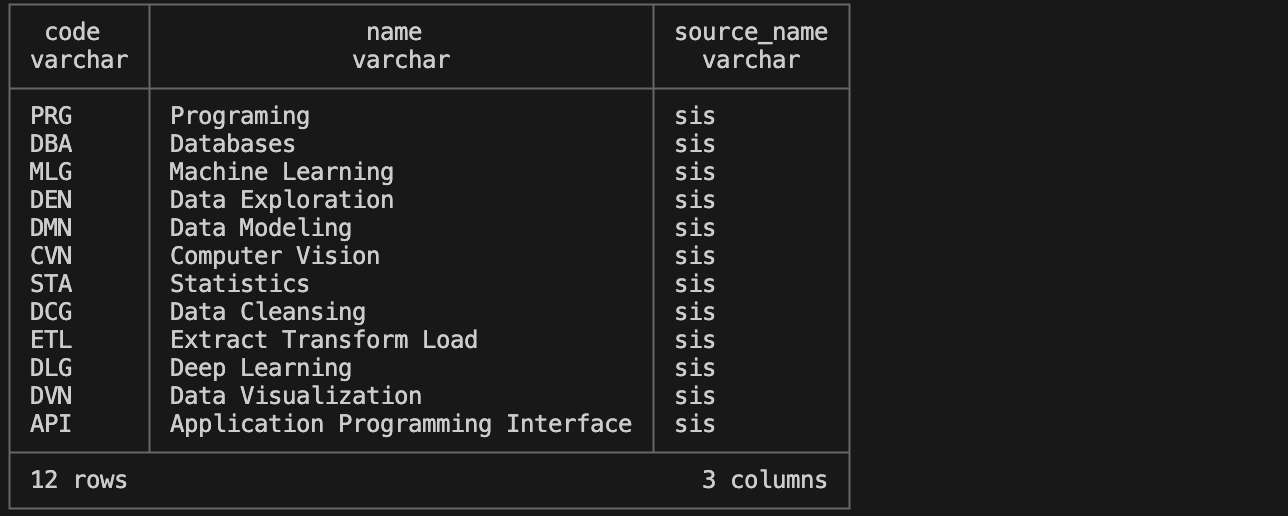Click the 'Data Cleansing' text
The image size is (1288, 516).
[x=267, y=312]
